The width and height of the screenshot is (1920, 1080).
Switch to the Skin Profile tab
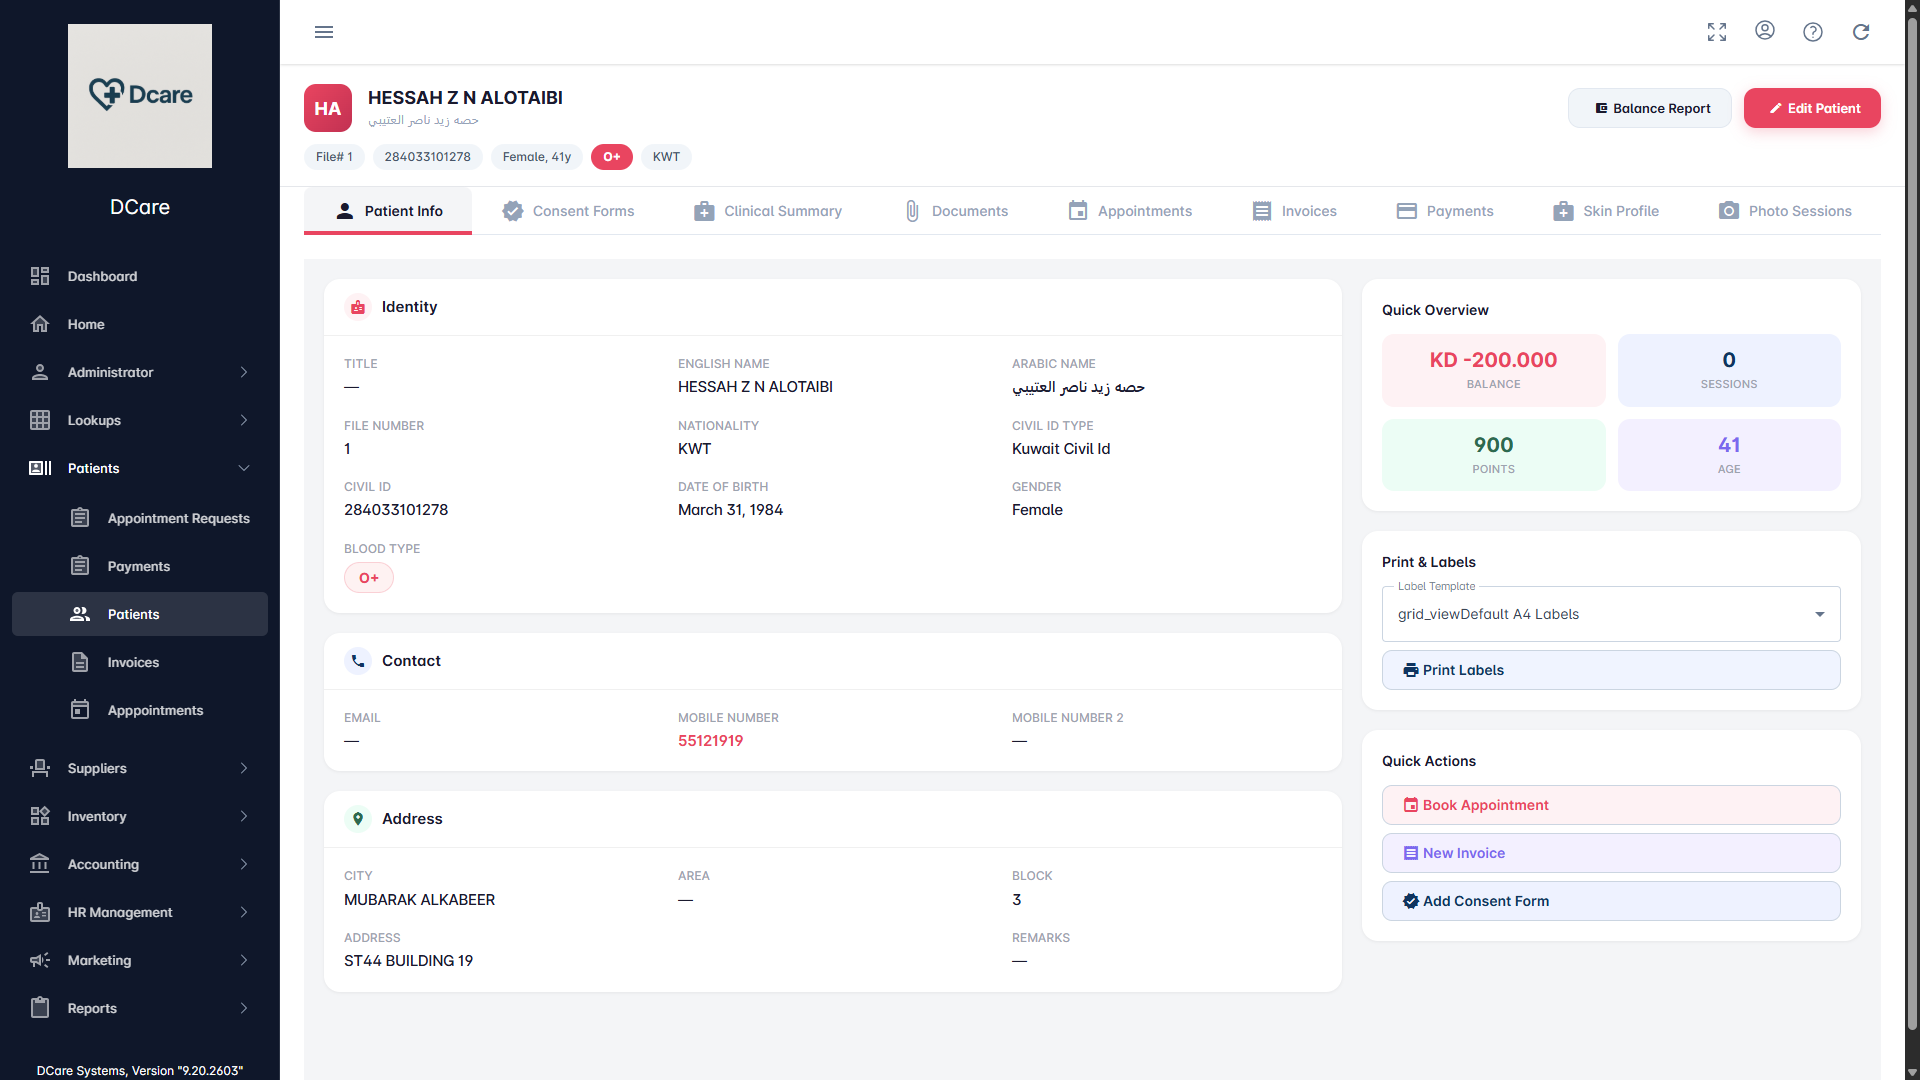tap(1606, 211)
